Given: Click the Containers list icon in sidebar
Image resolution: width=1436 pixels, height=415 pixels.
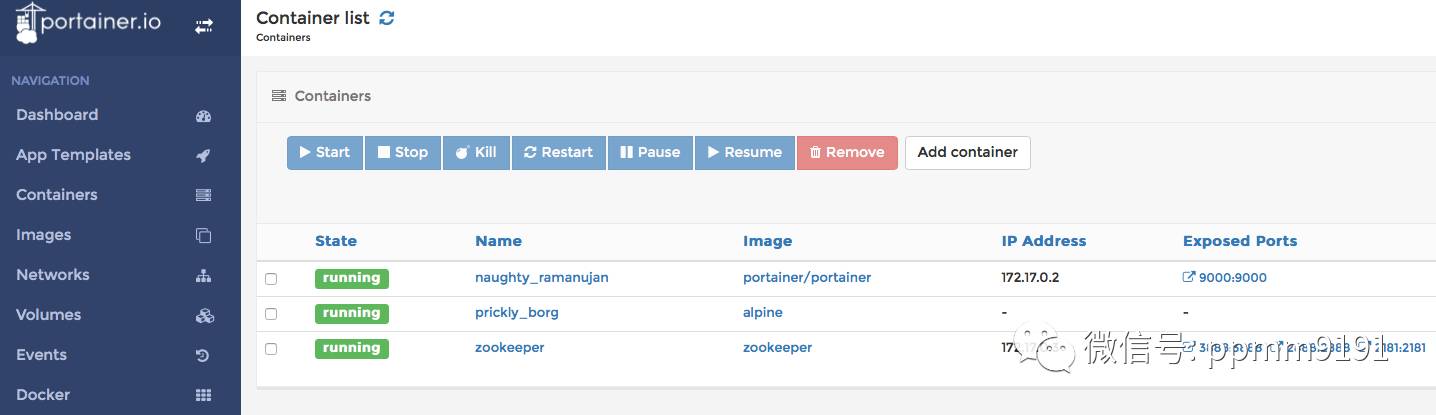Looking at the screenshot, I should 204,196.
